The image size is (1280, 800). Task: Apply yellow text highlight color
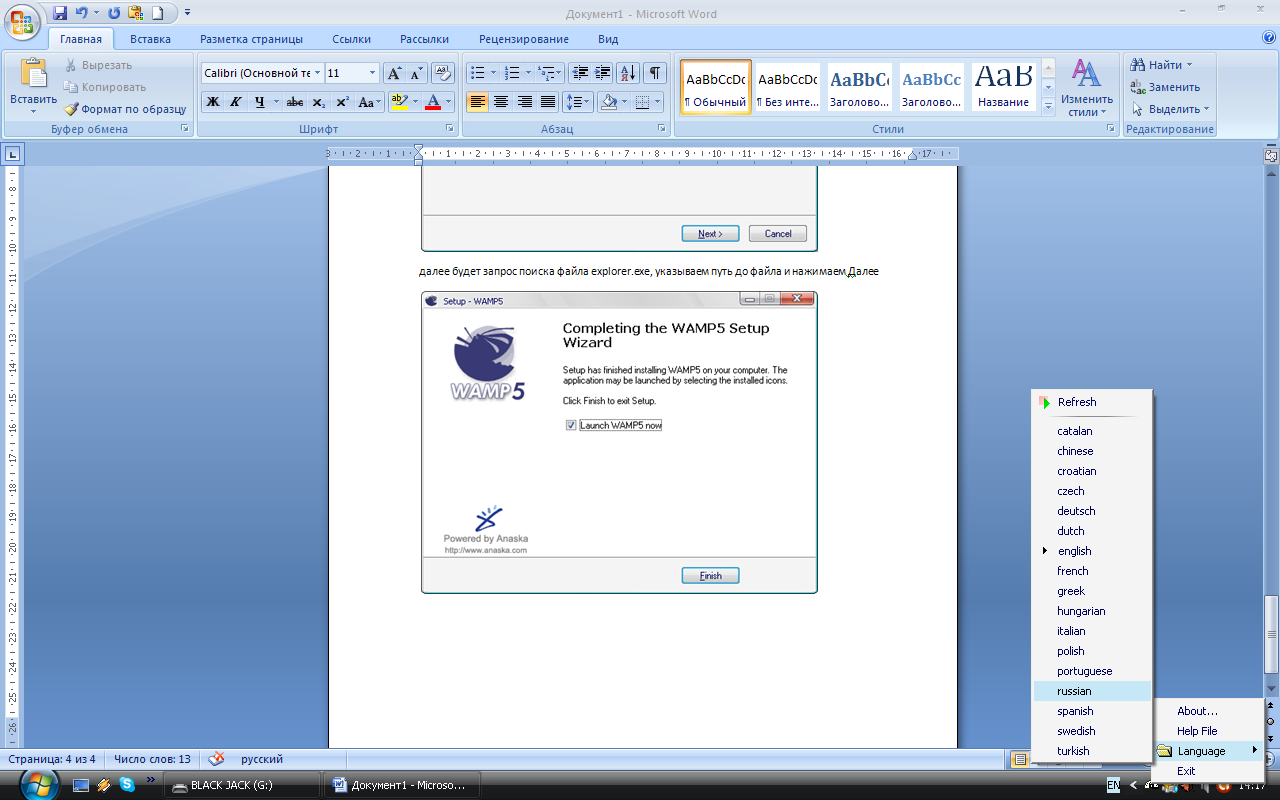(399, 102)
